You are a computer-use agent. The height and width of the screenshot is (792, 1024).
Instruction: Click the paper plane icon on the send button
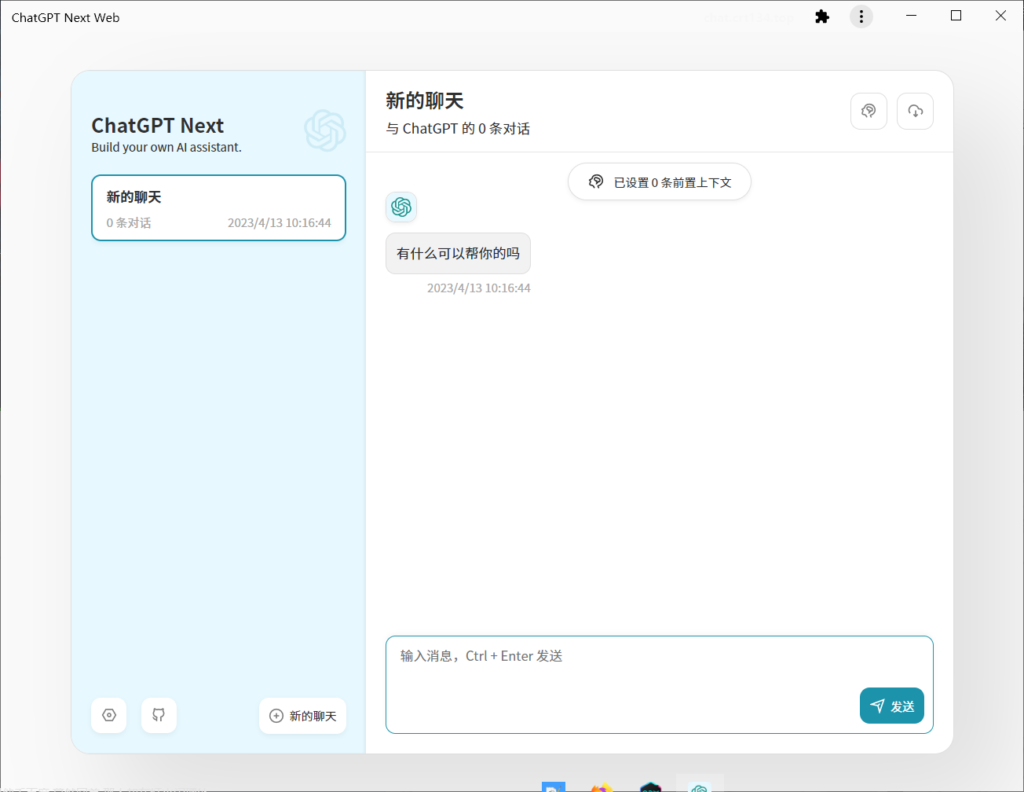[x=878, y=705]
